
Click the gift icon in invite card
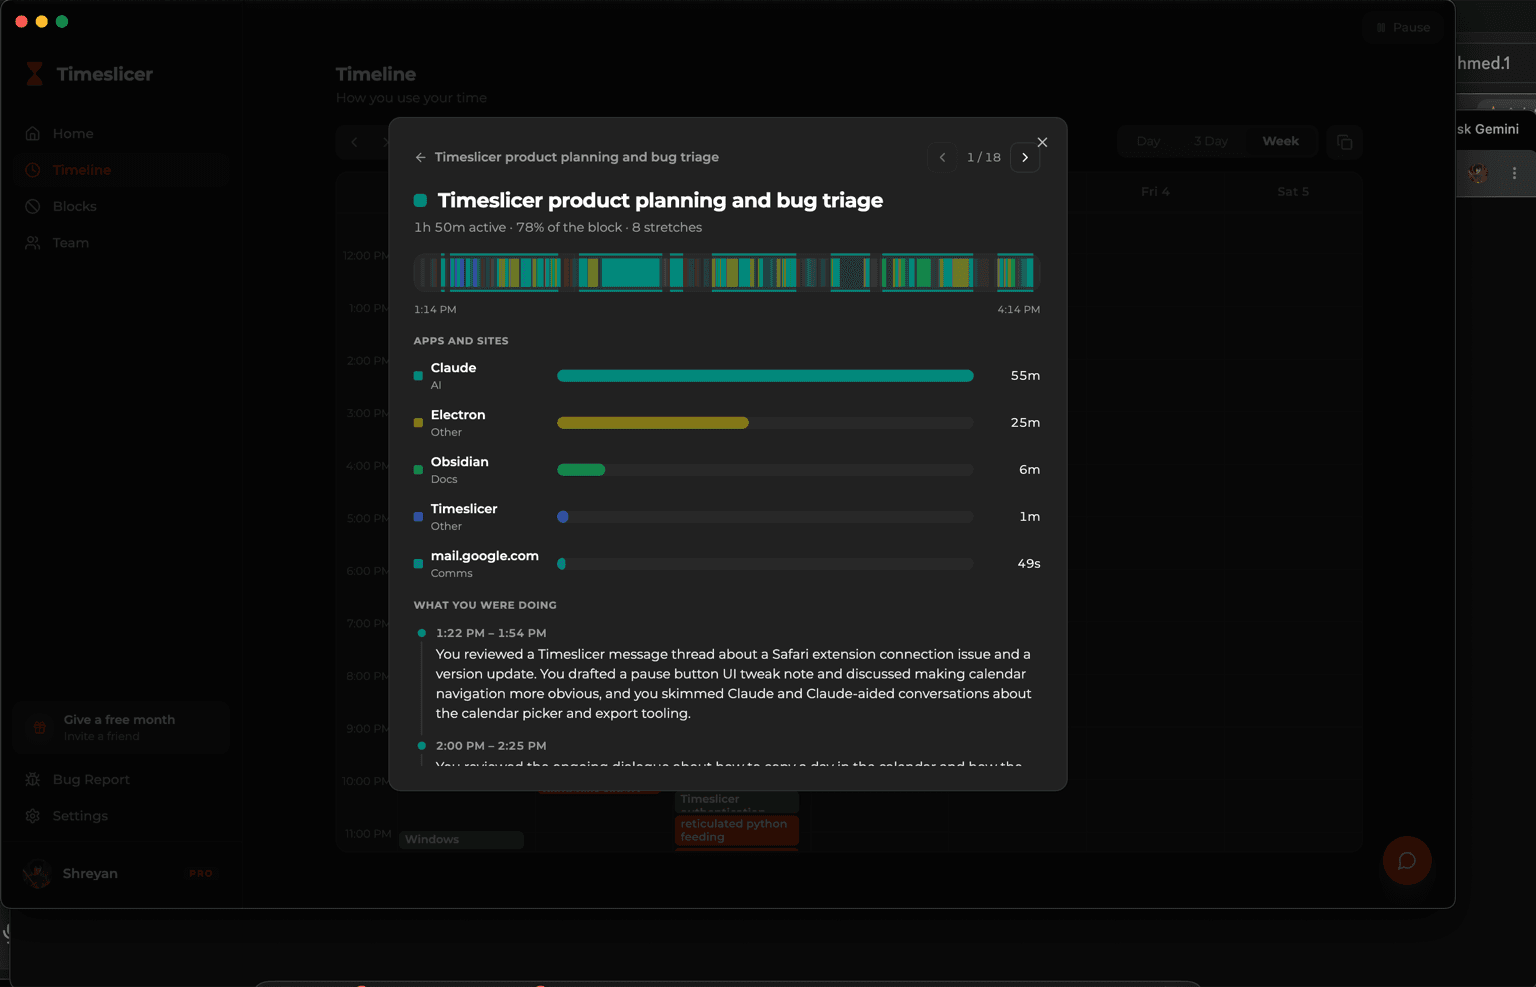coord(40,727)
